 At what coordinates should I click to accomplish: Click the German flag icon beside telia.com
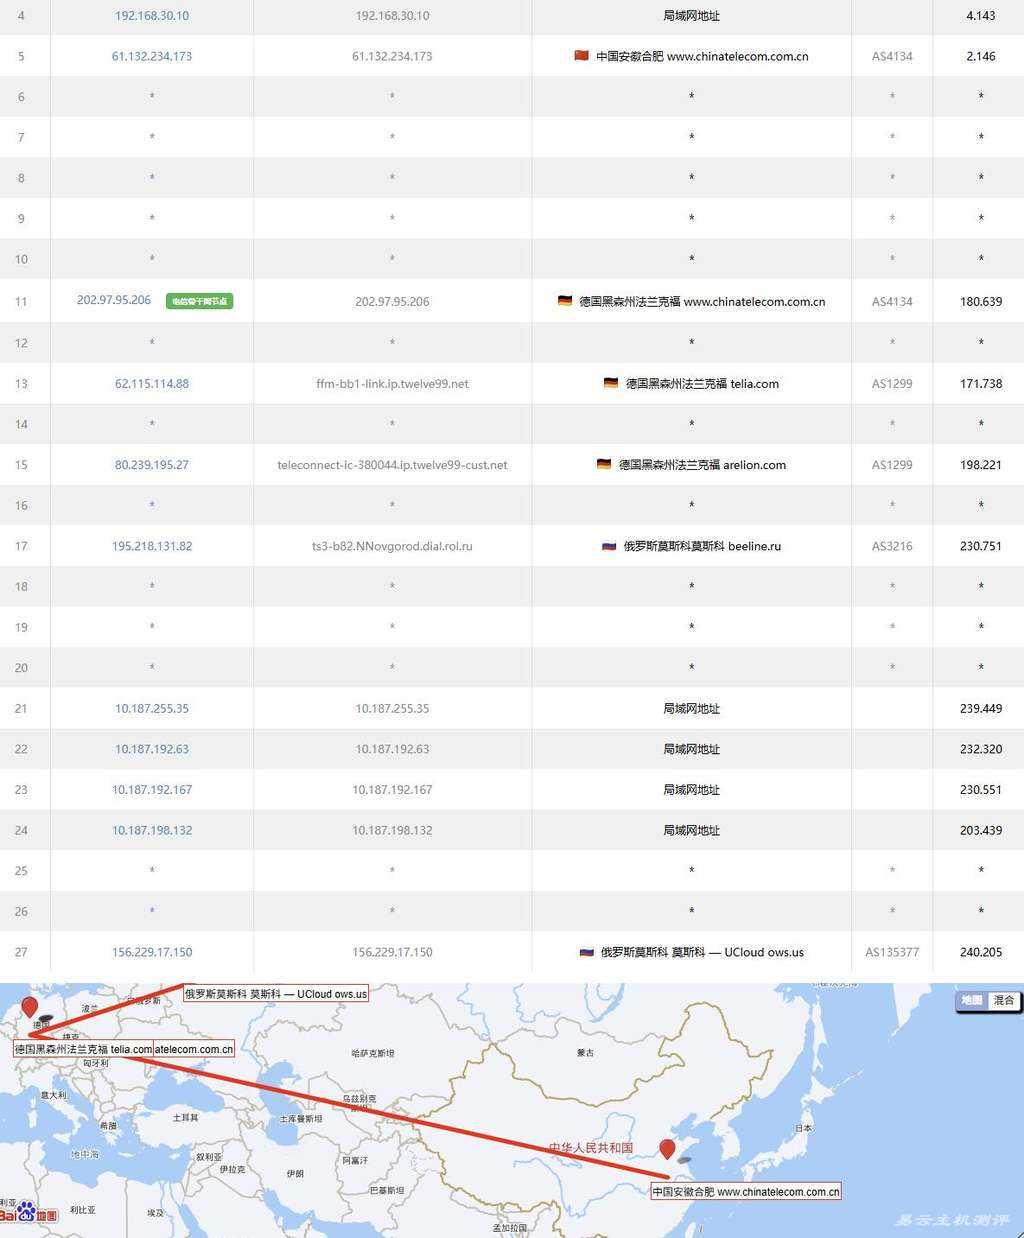pyautogui.click(x=611, y=383)
